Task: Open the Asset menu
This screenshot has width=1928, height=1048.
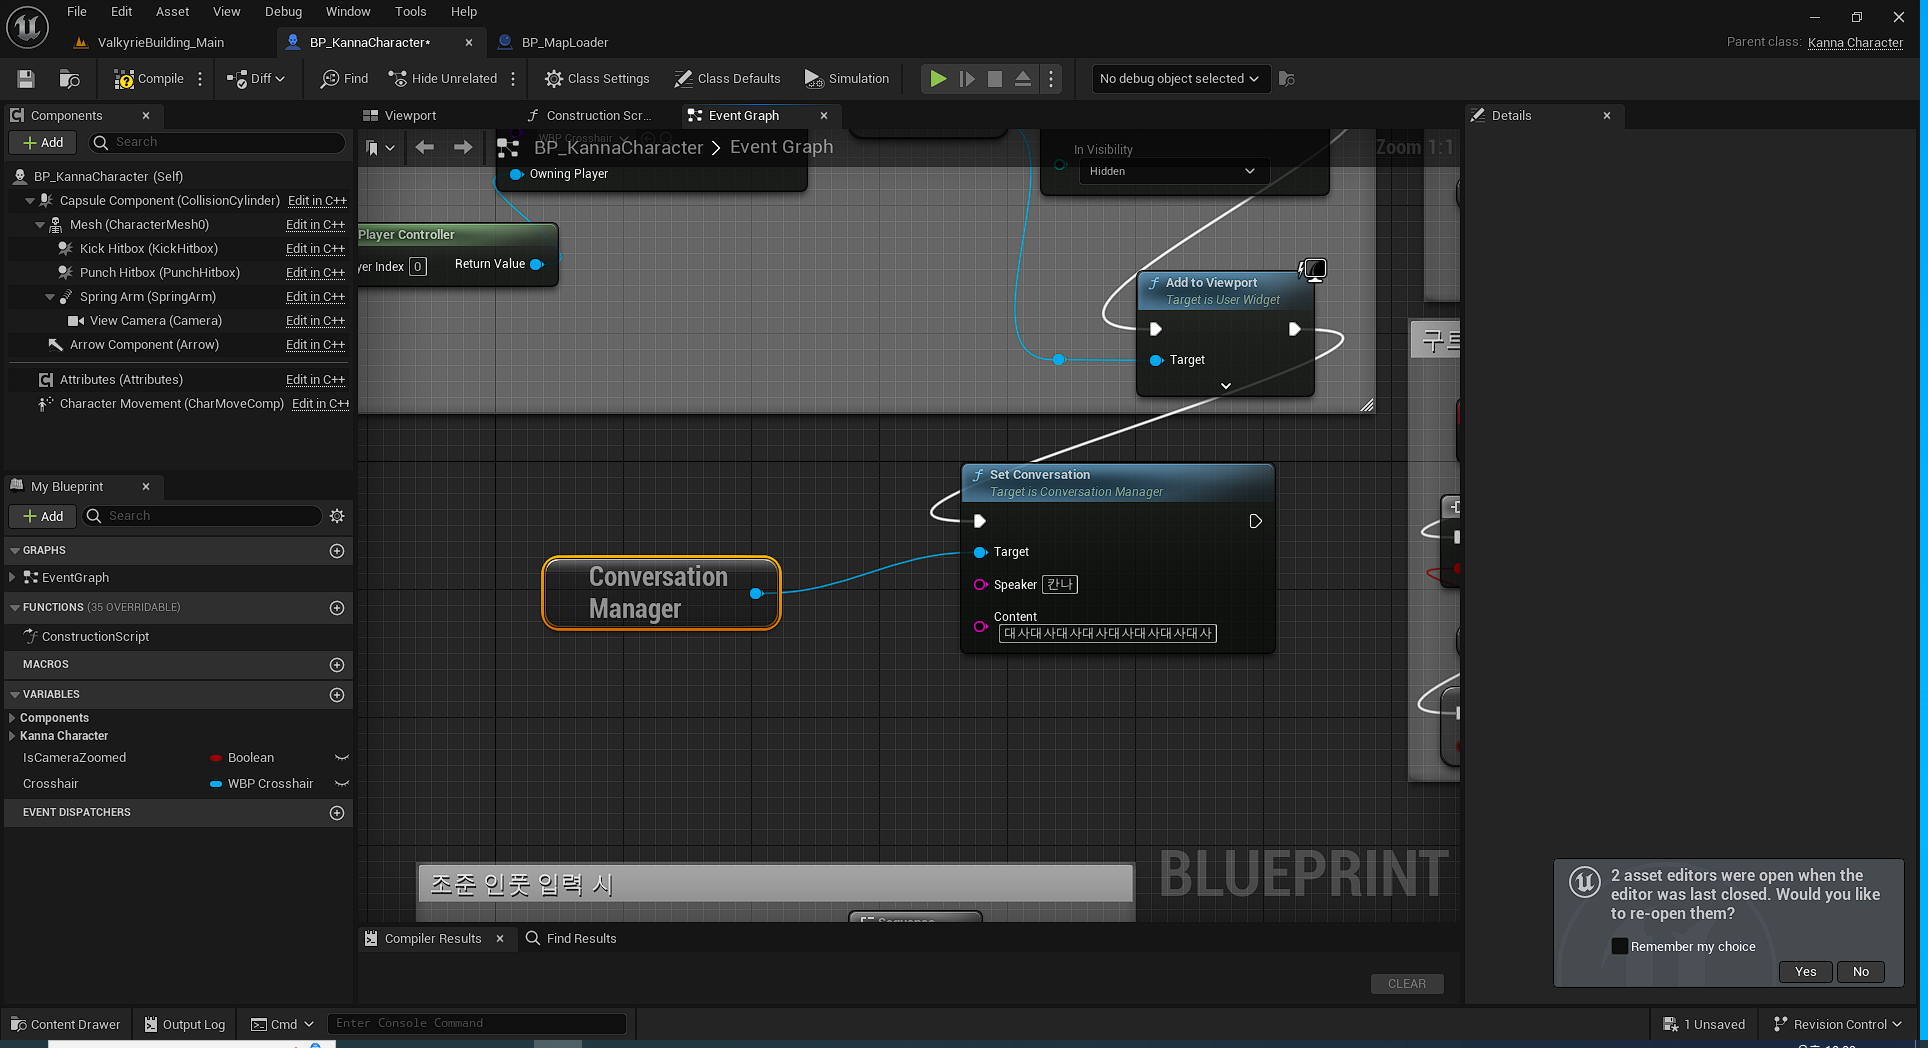Action: pos(172,12)
